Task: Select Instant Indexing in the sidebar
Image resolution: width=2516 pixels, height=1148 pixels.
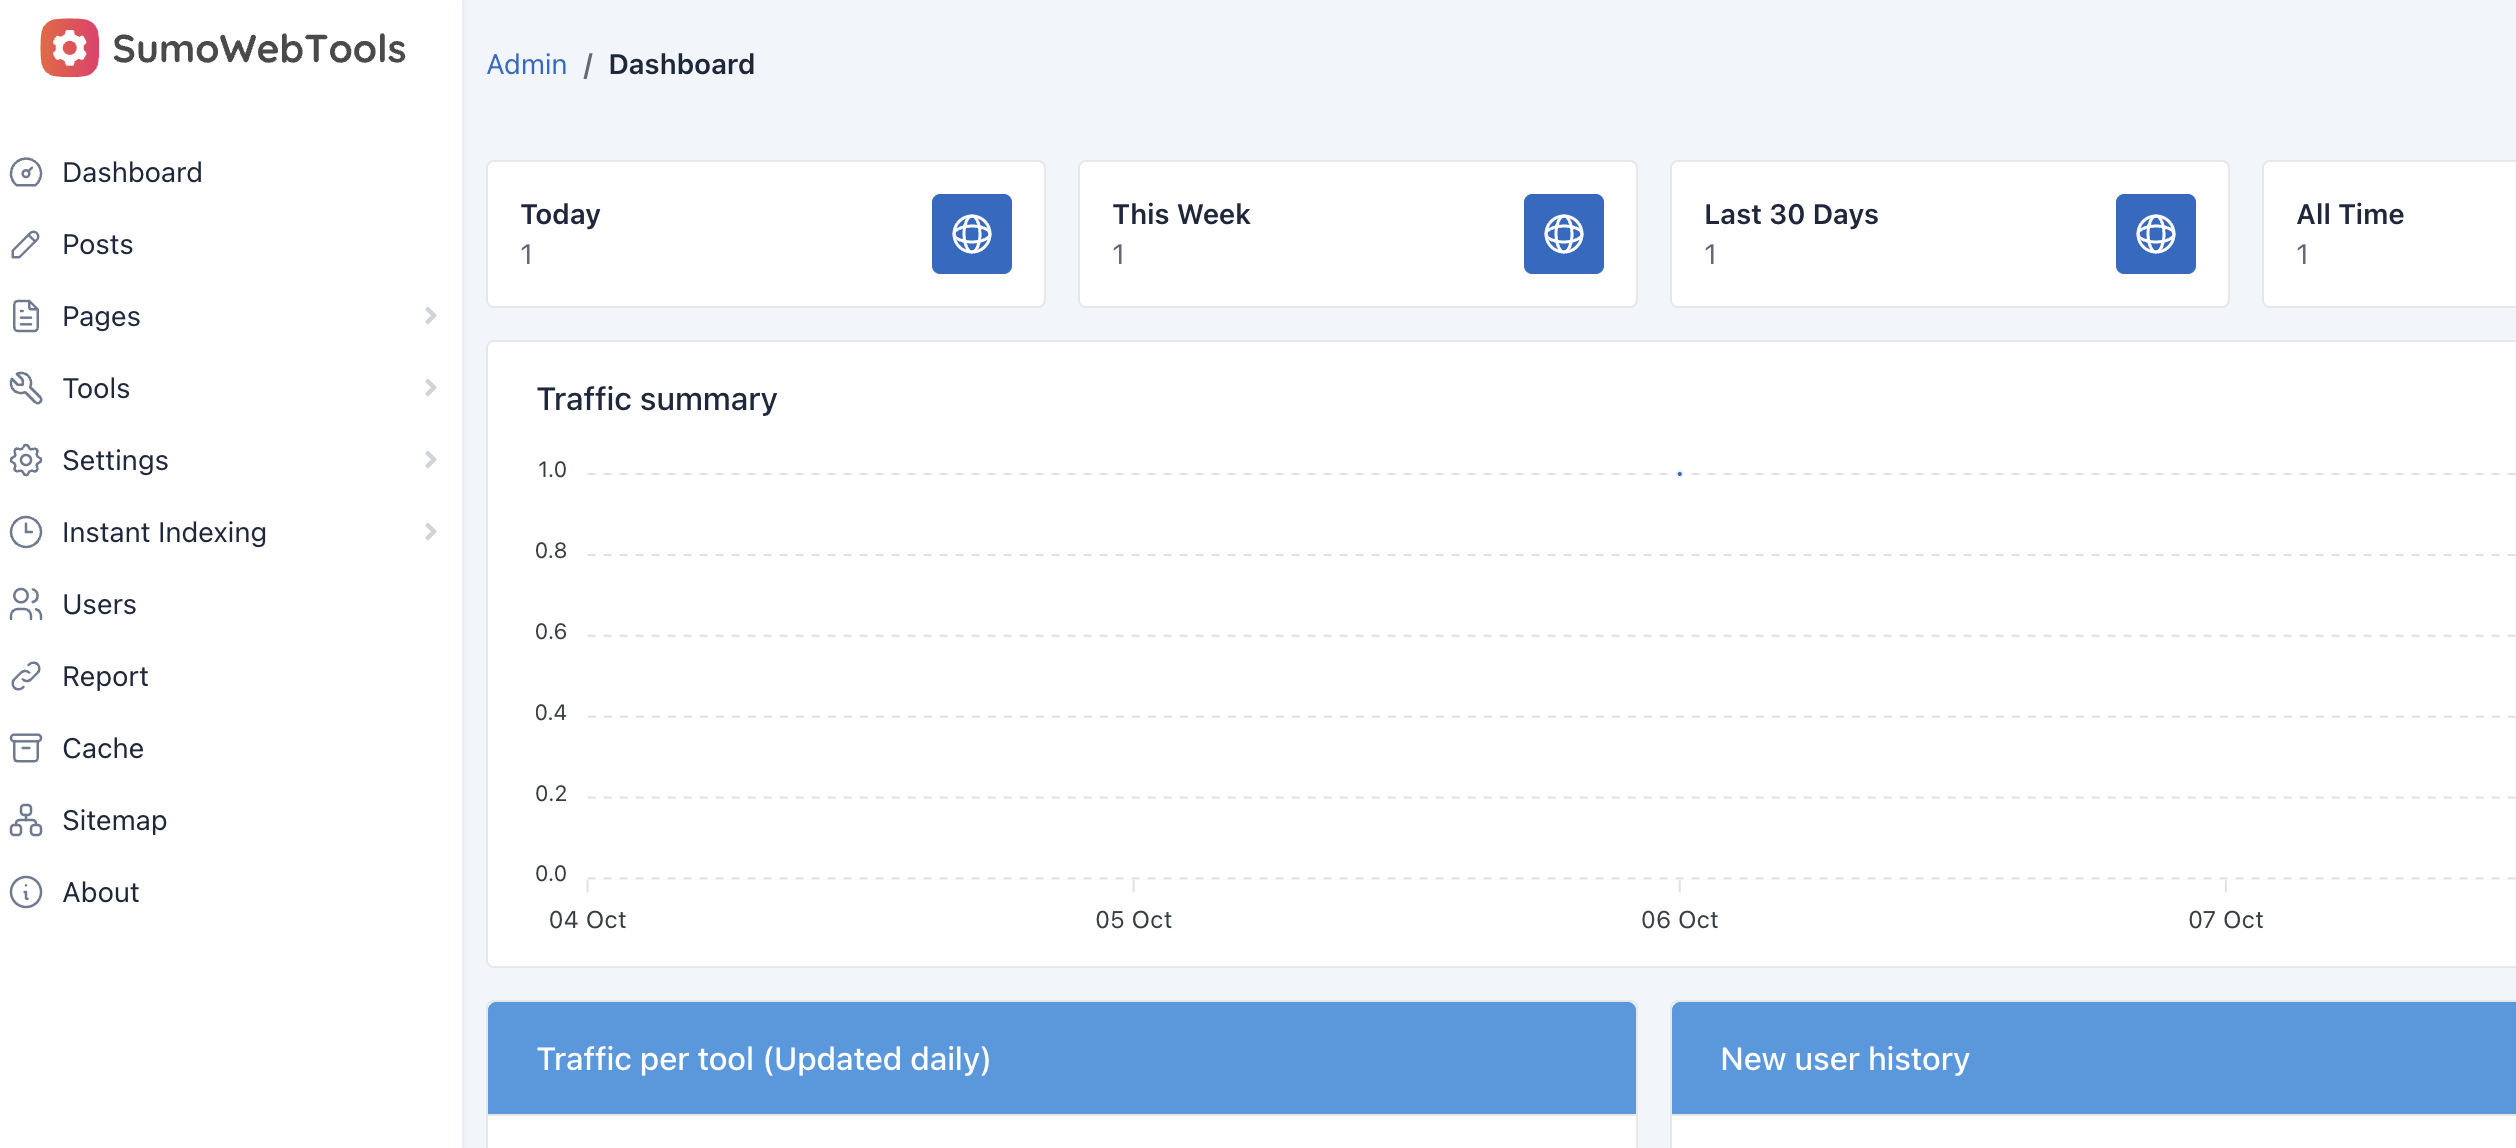Action: point(164,533)
